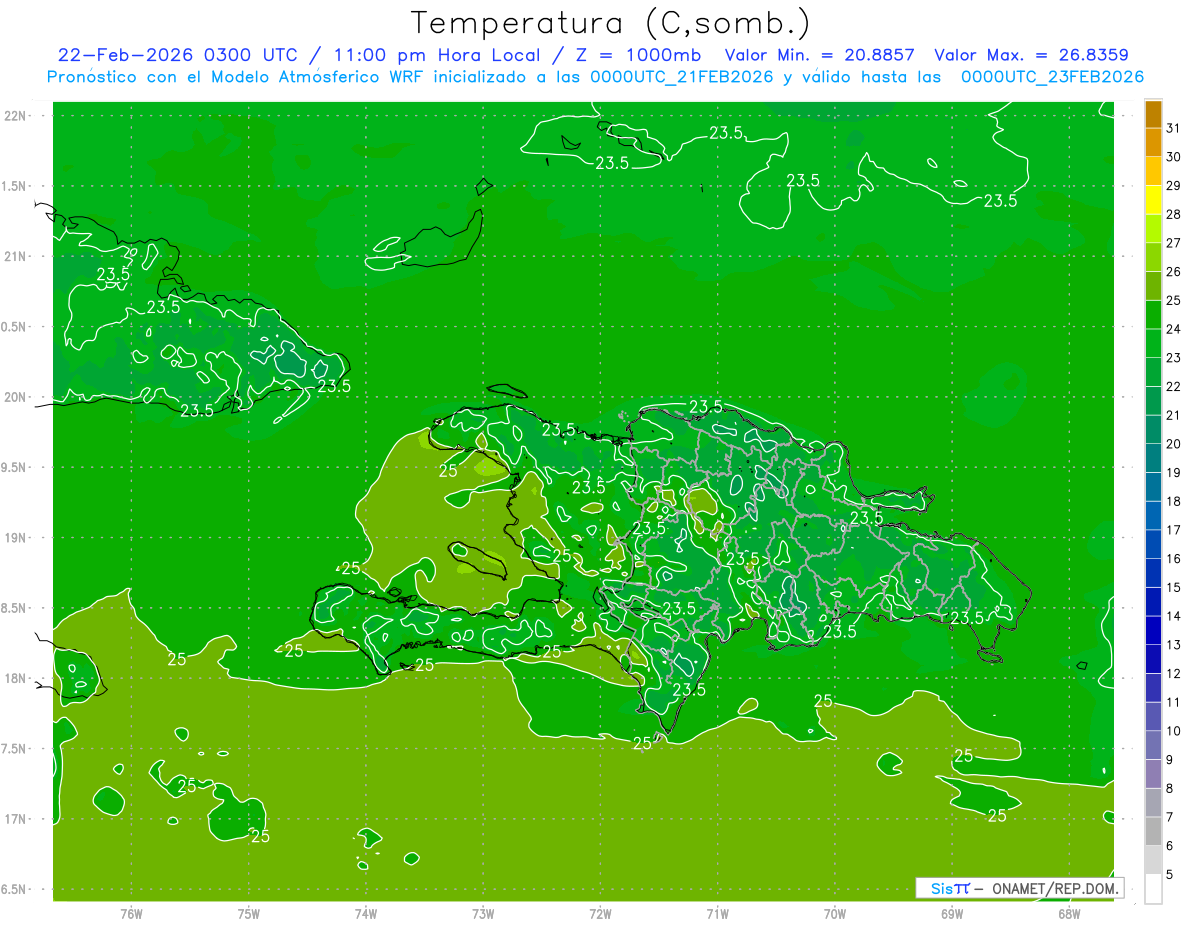Click the pressure level "Z = 1000mb"

[x=639, y=55]
